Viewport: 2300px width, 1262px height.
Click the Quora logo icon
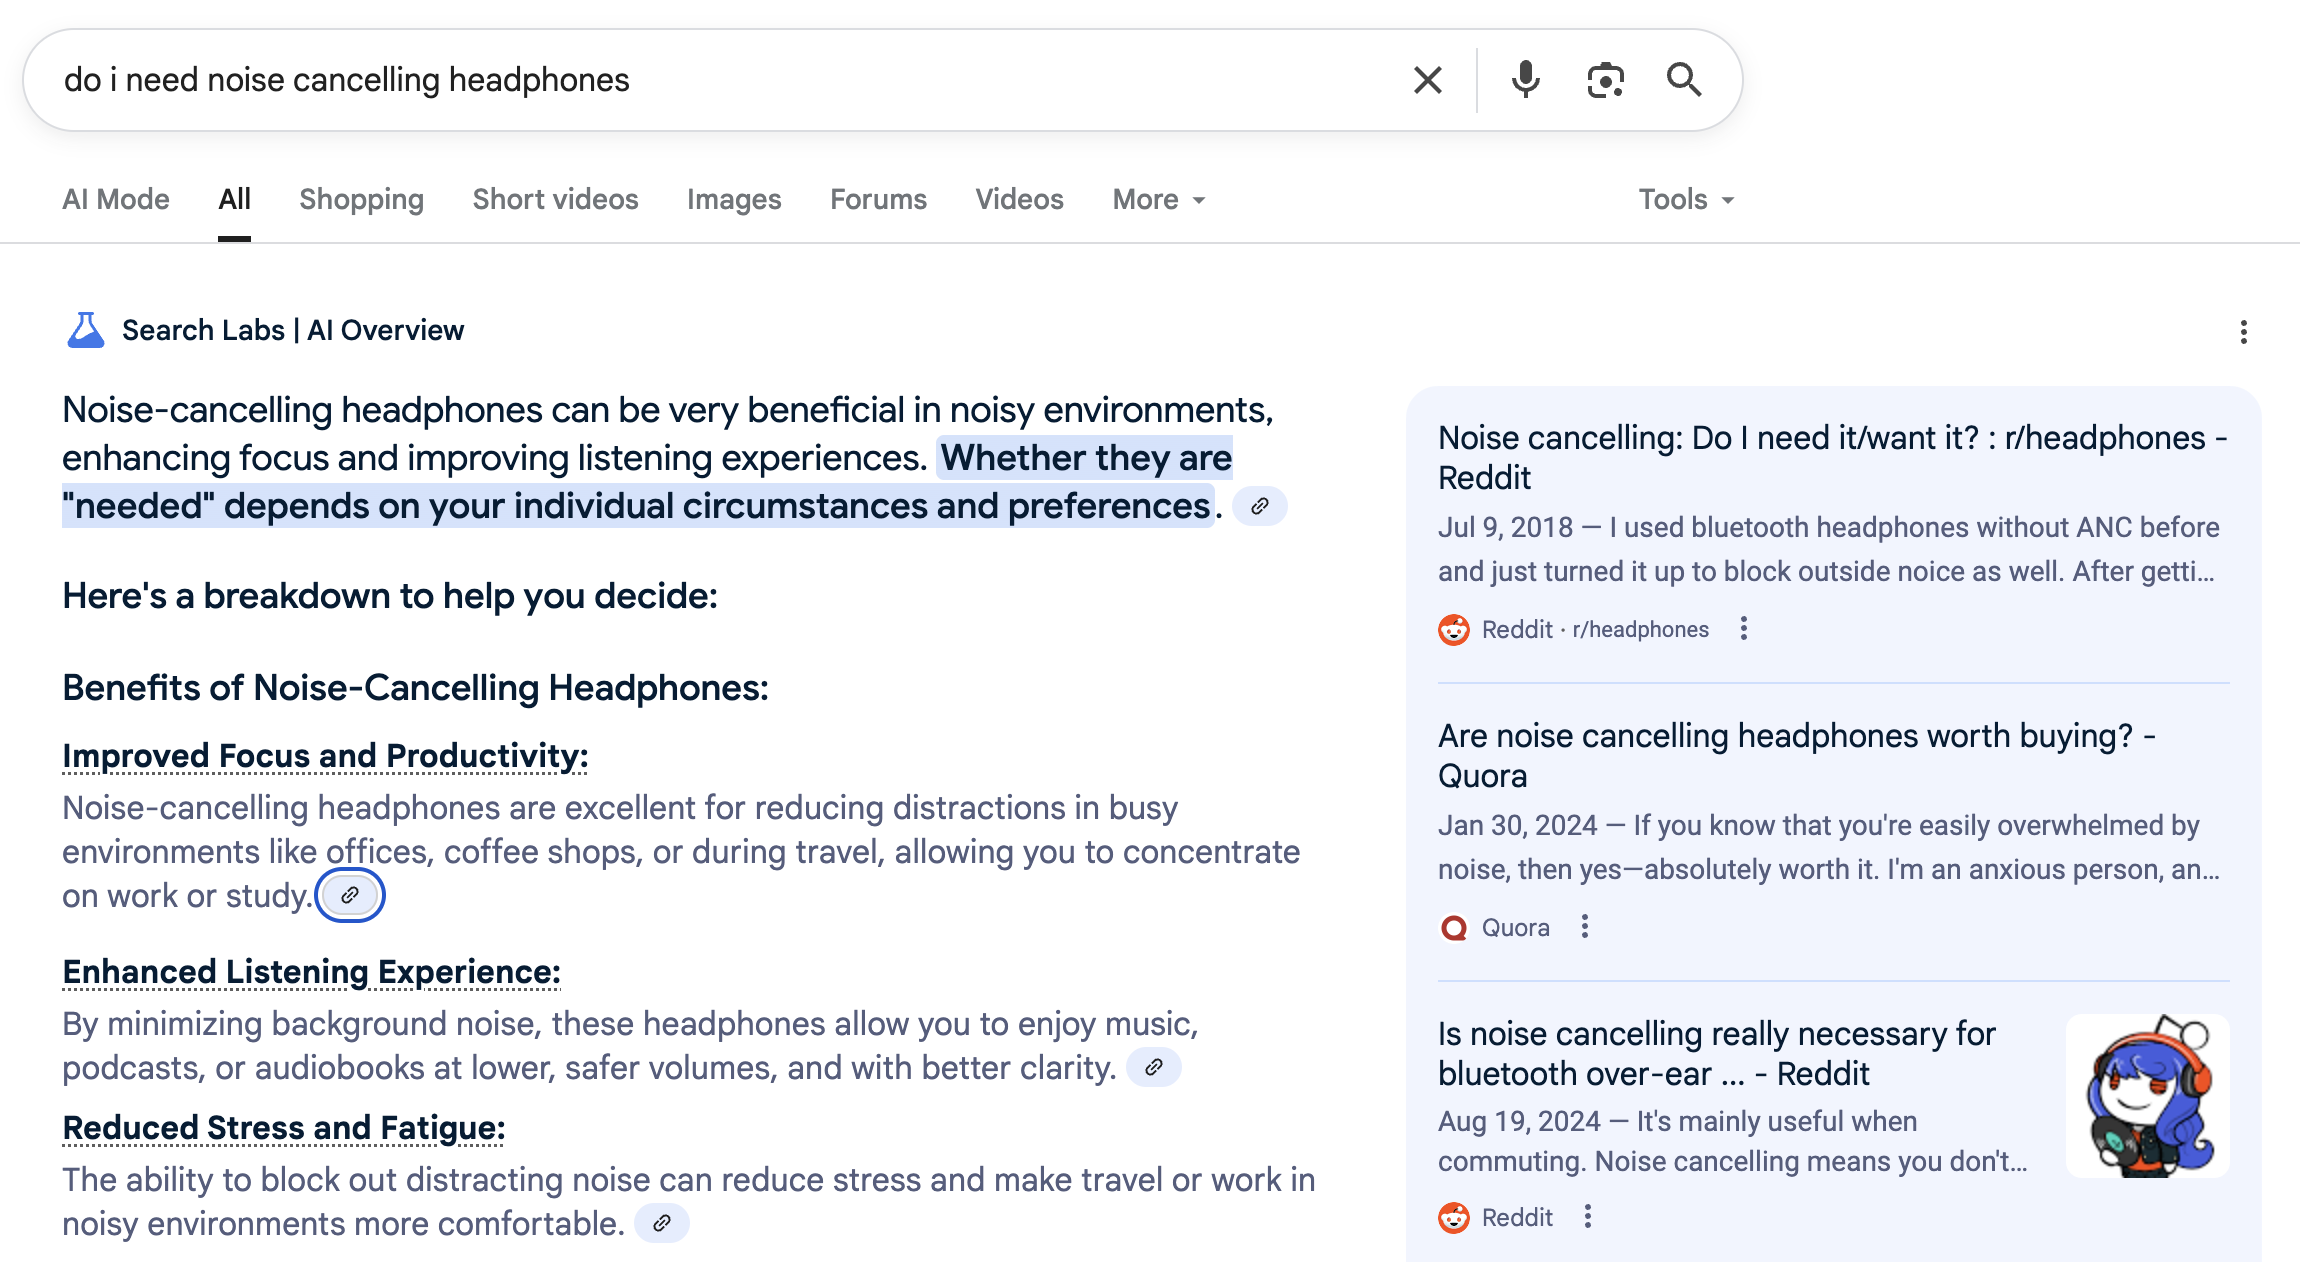1455,927
